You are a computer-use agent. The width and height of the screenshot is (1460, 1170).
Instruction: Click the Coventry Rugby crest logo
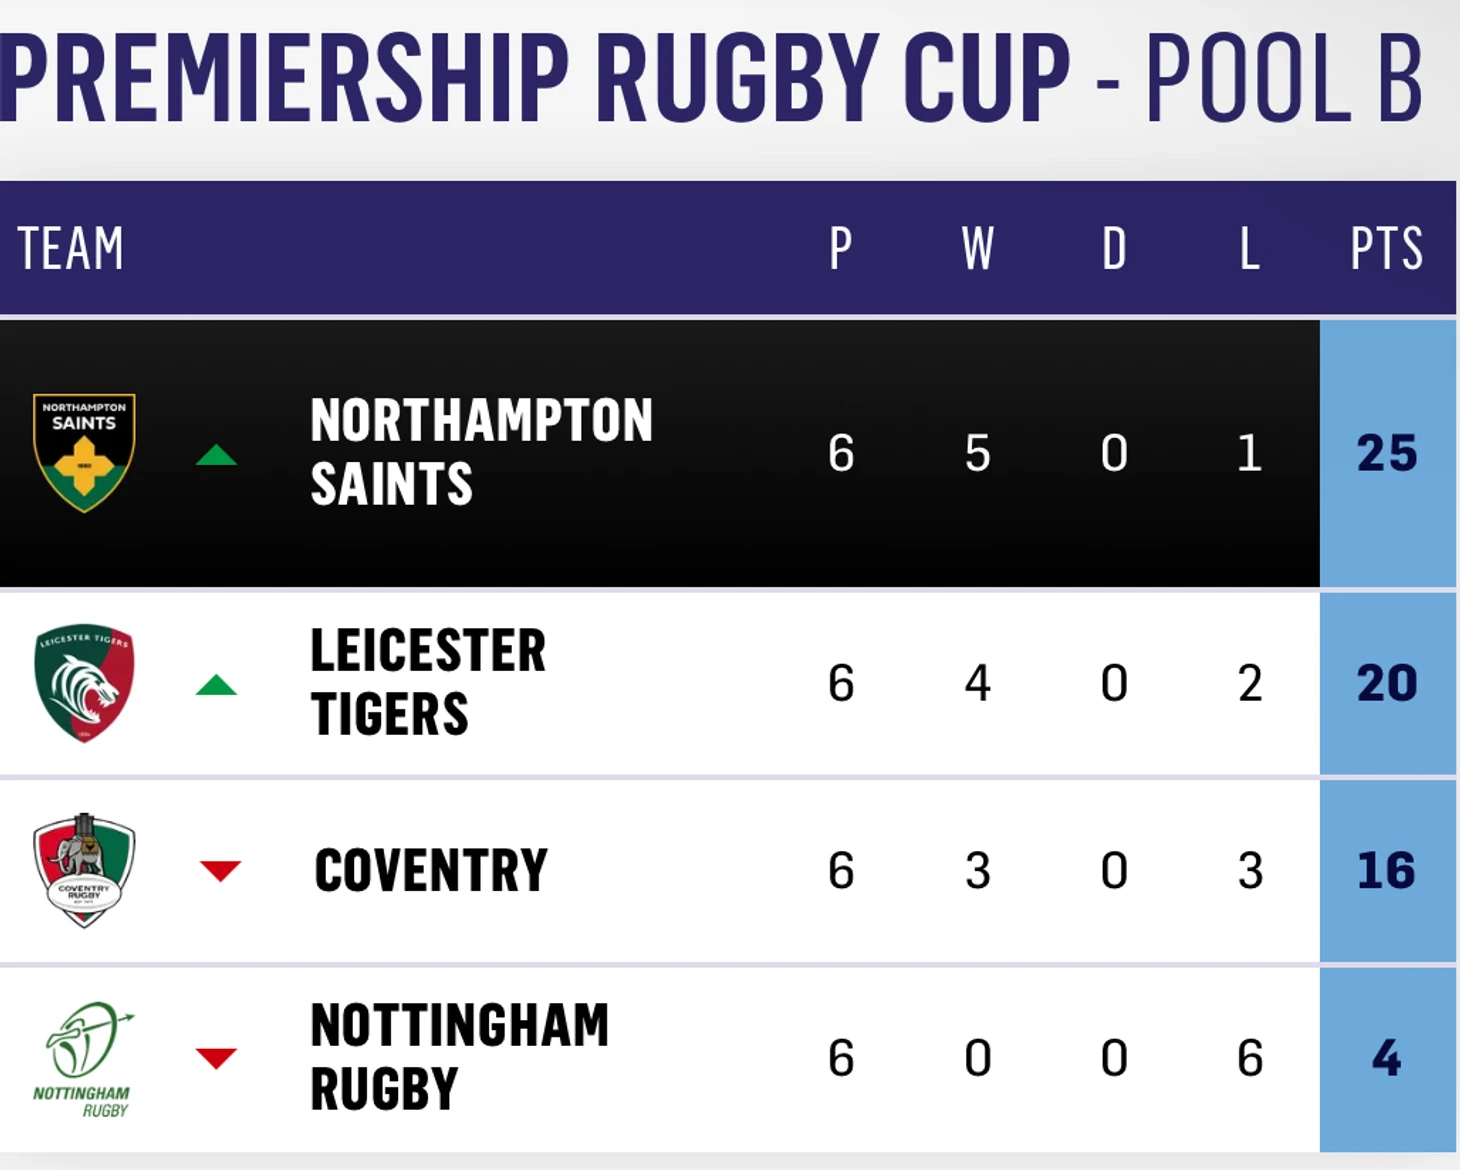click(x=84, y=870)
